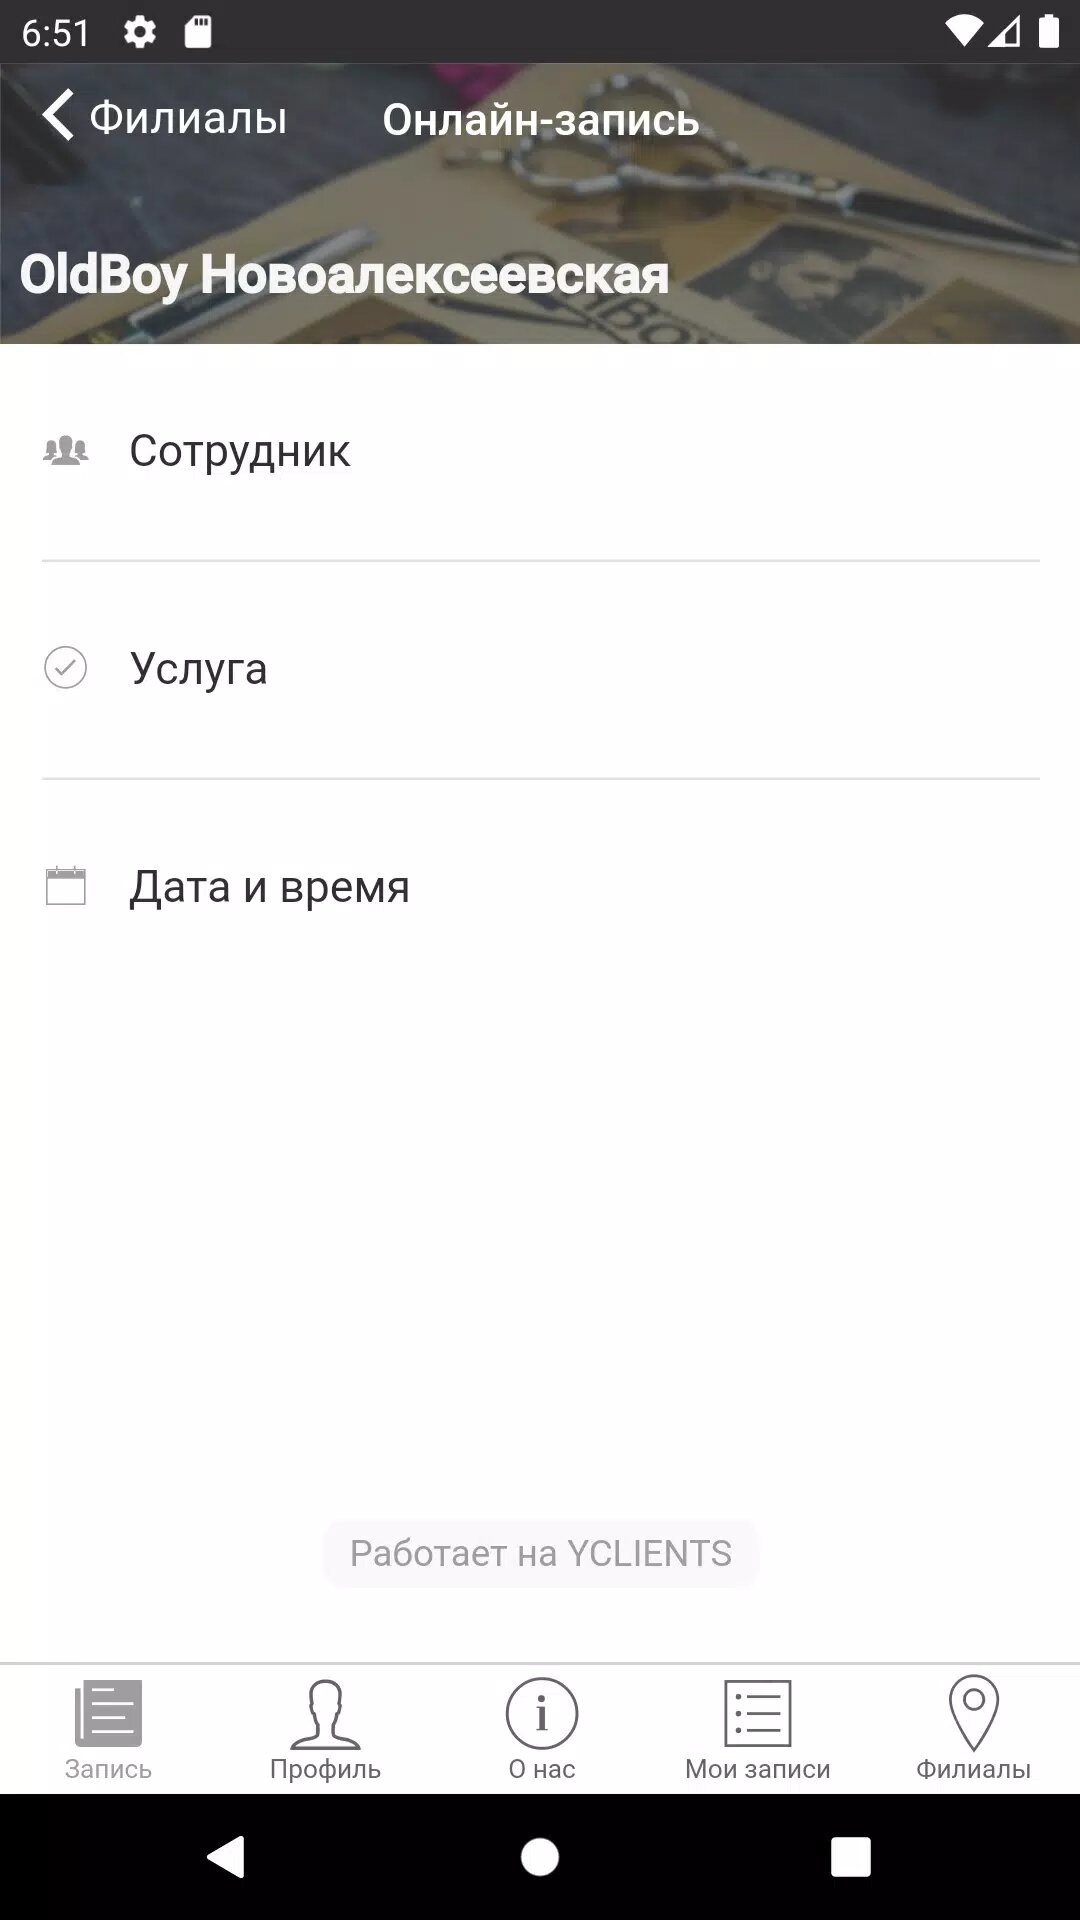1080x1920 pixels.
Task: Tap the Работает на YCLIENTS badge
Action: point(540,1553)
